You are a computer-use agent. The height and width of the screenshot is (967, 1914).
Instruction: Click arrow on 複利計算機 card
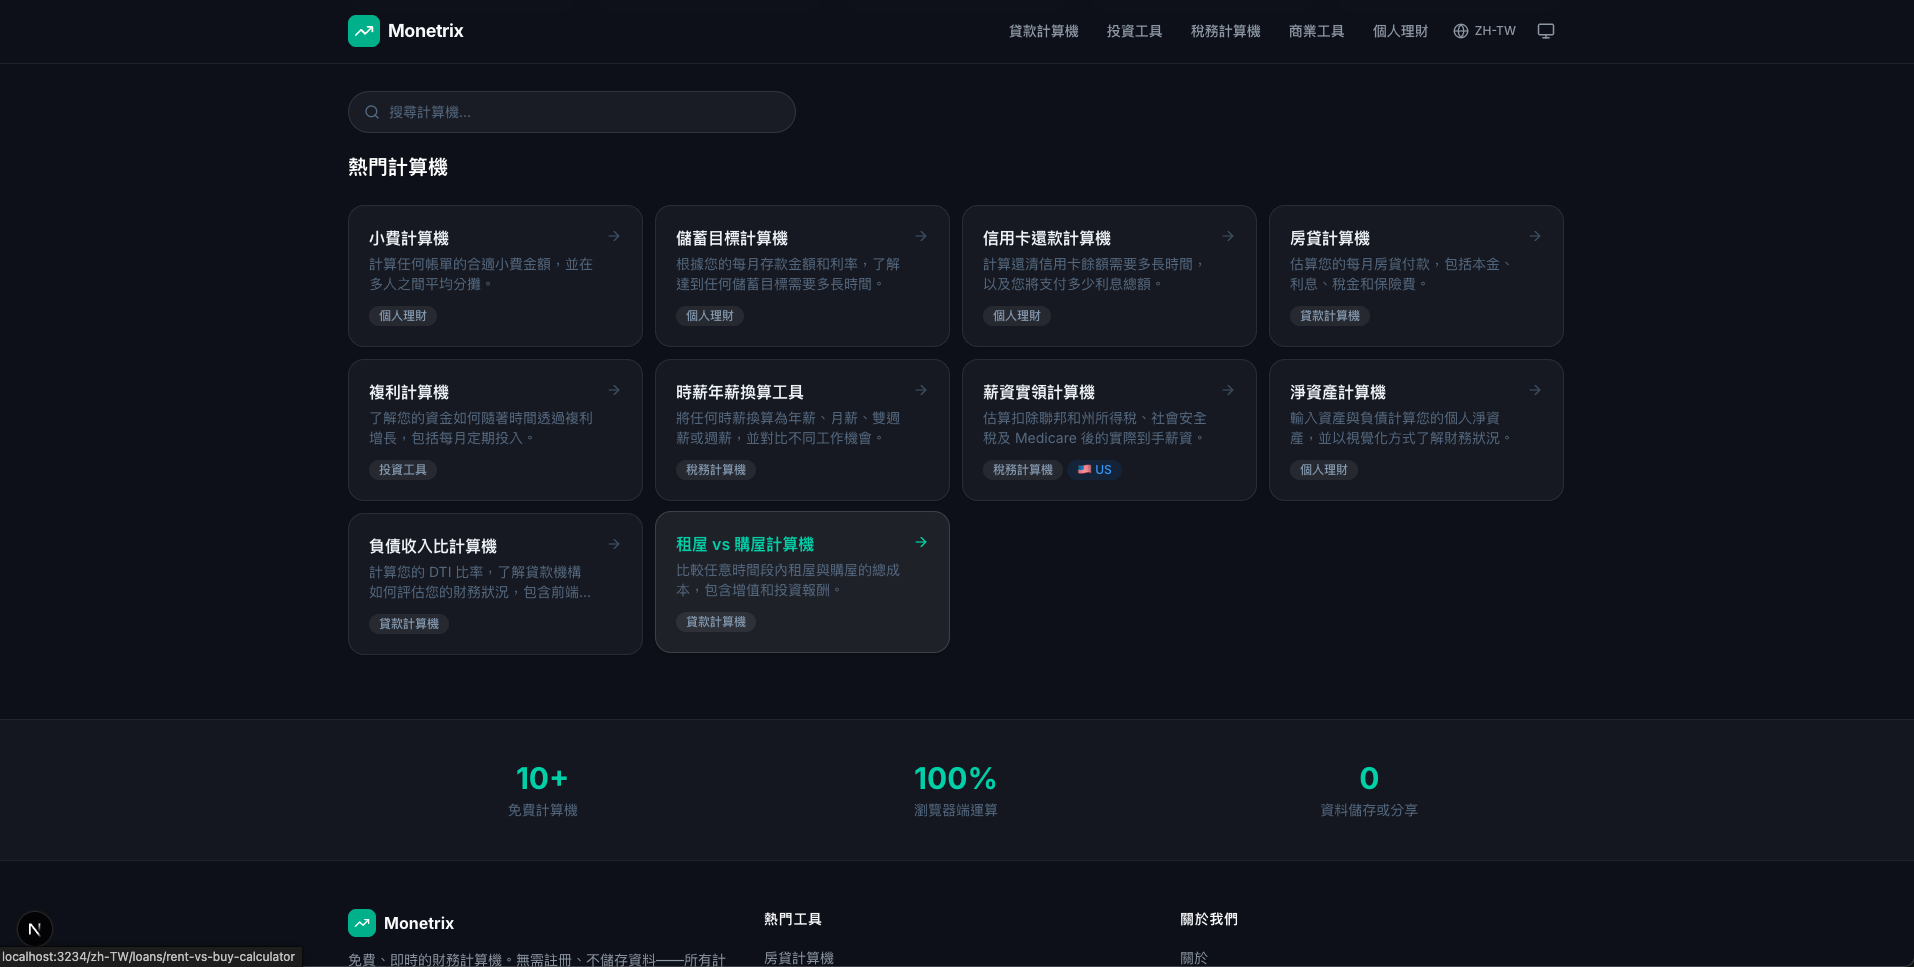[614, 390]
